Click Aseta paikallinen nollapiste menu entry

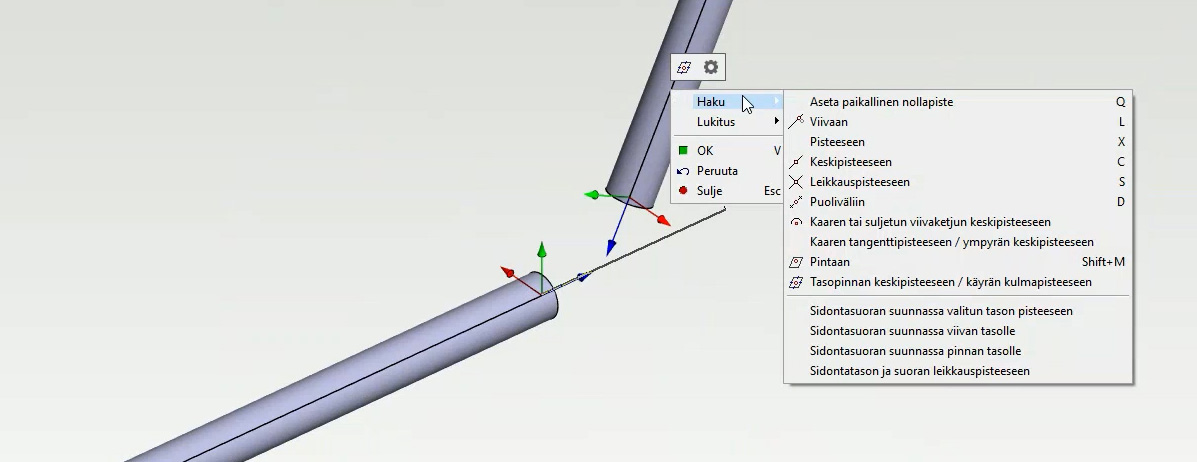(881, 102)
